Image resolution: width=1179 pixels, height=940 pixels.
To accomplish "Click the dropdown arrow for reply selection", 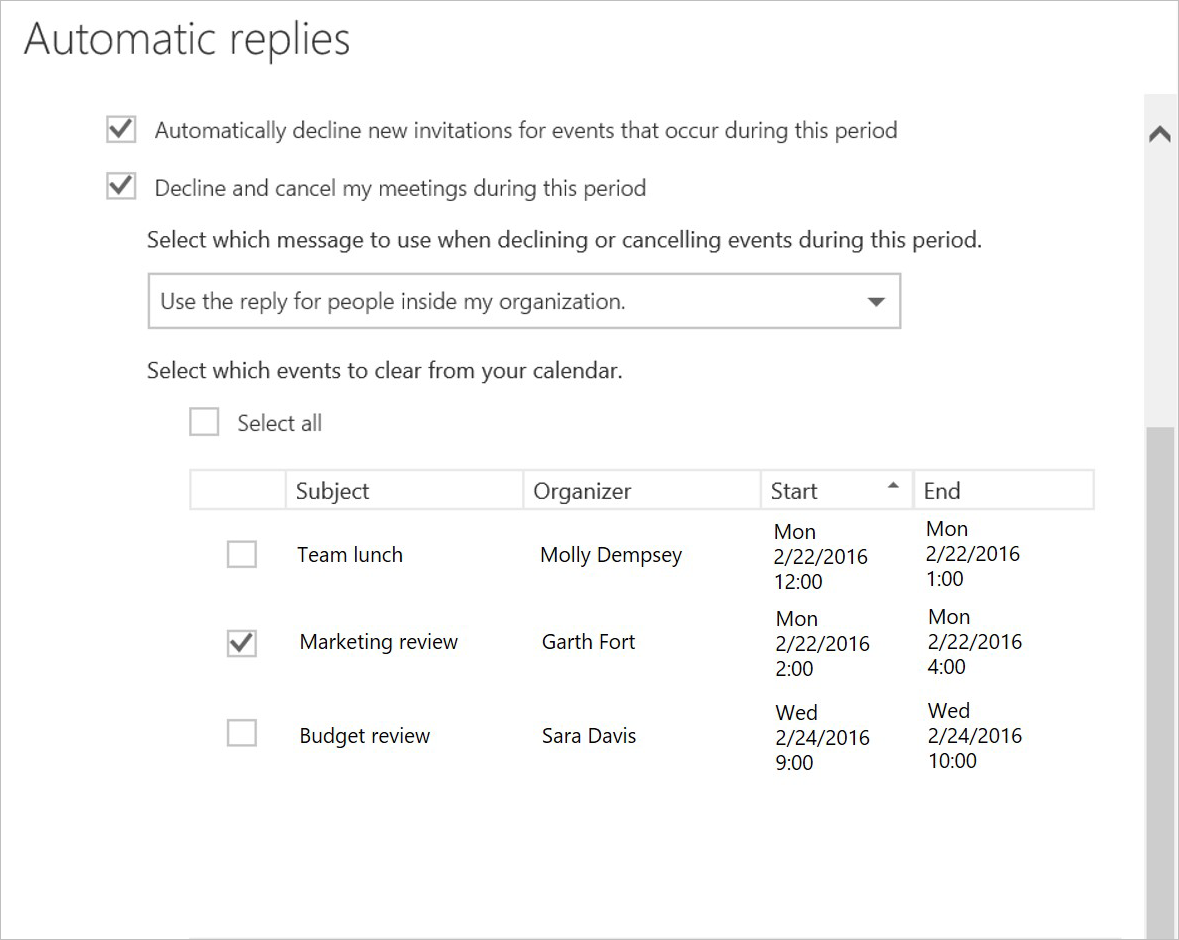I will click(x=876, y=302).
